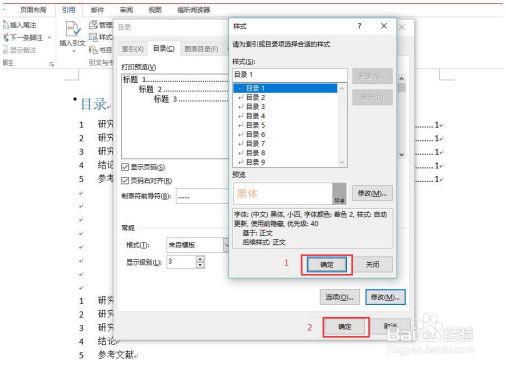Open the footnote group dialog launcher
Image resolution: width=506 pixels, height=370 pixels.
click(52, 64)
